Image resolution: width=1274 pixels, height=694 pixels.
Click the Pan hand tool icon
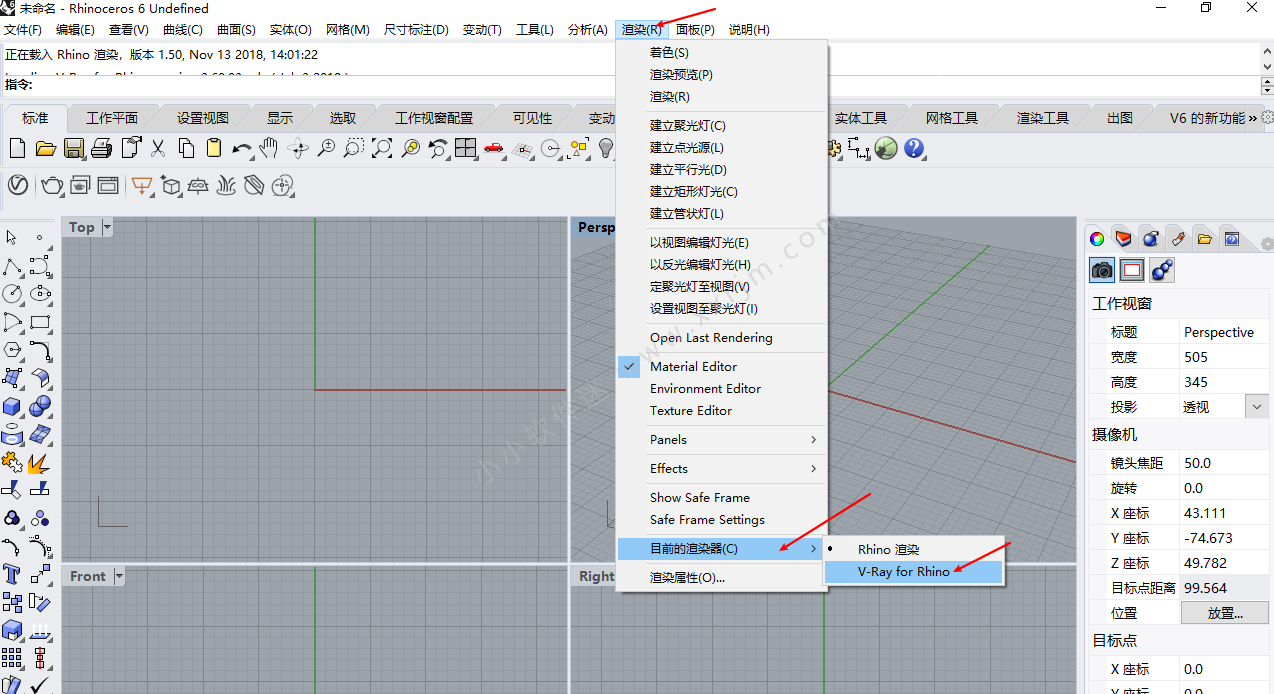[x=269, y=149]
